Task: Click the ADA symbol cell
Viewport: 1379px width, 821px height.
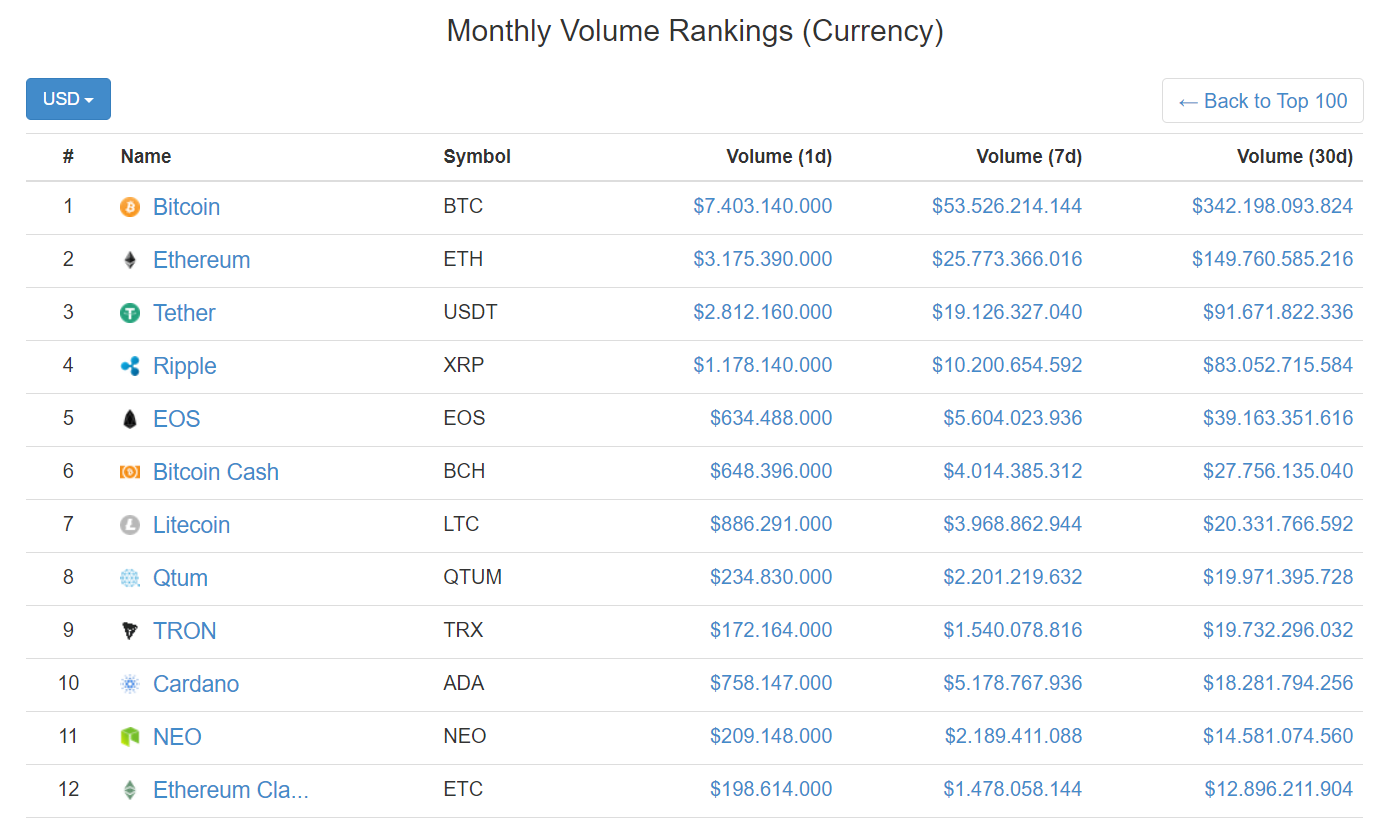Action: point(463,683)
